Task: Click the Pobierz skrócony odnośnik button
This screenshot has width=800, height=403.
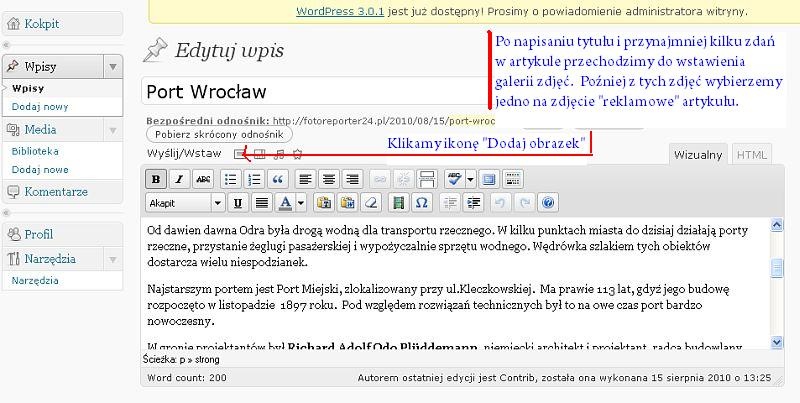Action: pos(219,134)
